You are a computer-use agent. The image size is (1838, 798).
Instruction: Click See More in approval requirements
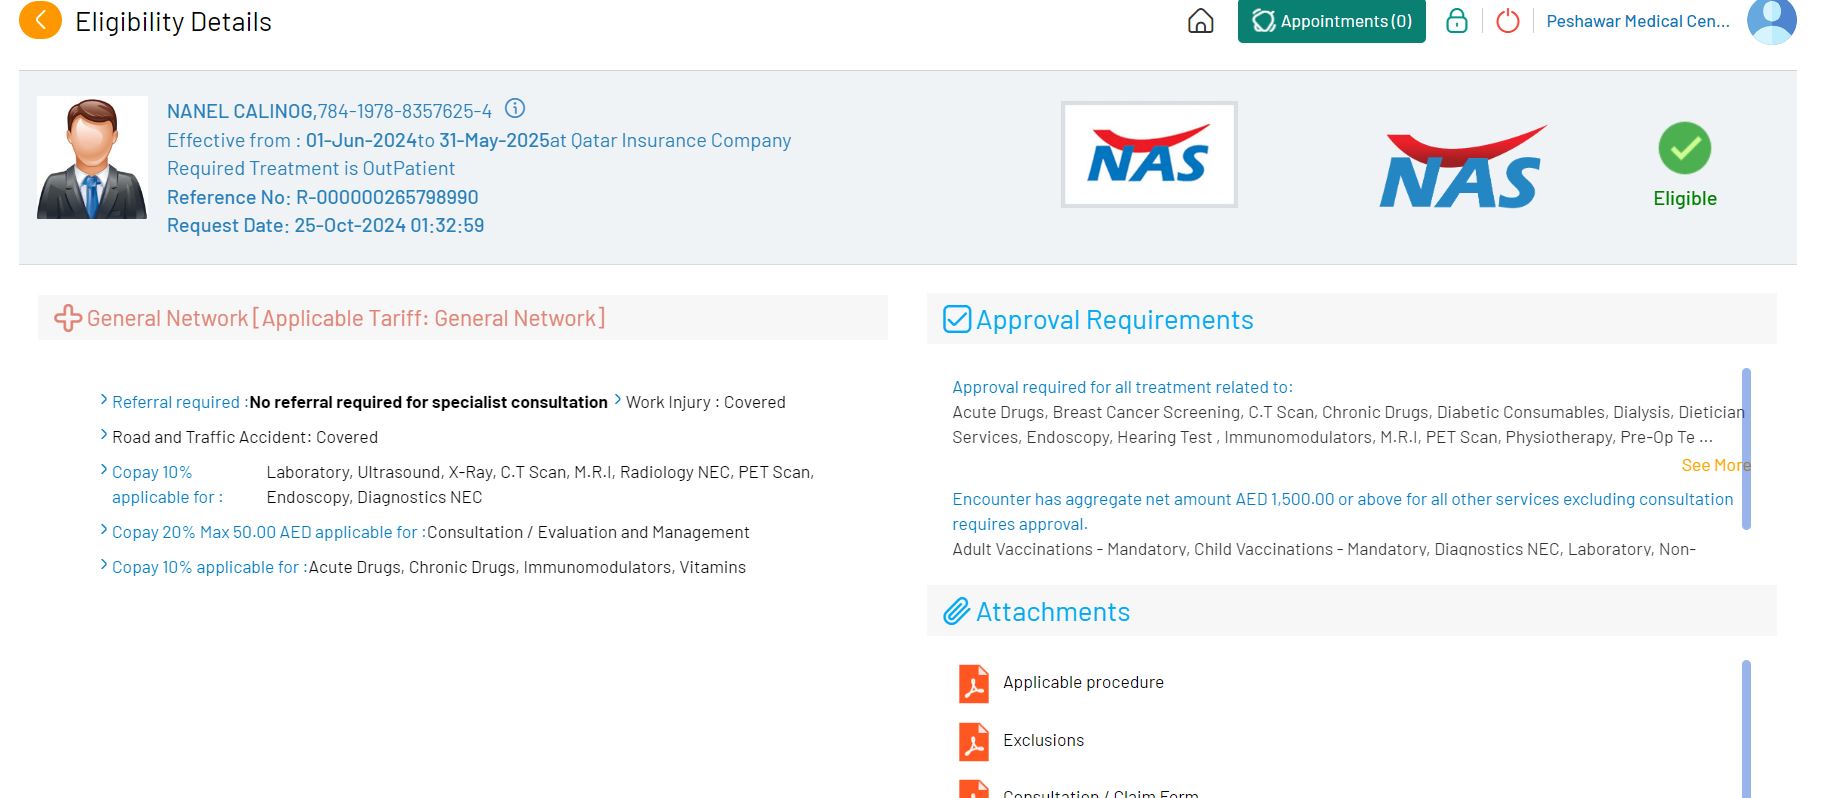[x=1714, y=465]
